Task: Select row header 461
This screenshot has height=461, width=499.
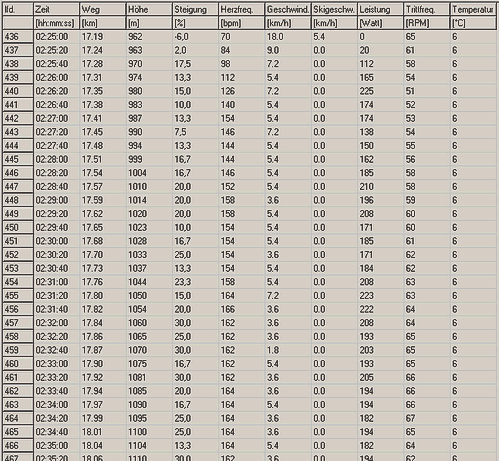Action: click(x=18, y=377)
